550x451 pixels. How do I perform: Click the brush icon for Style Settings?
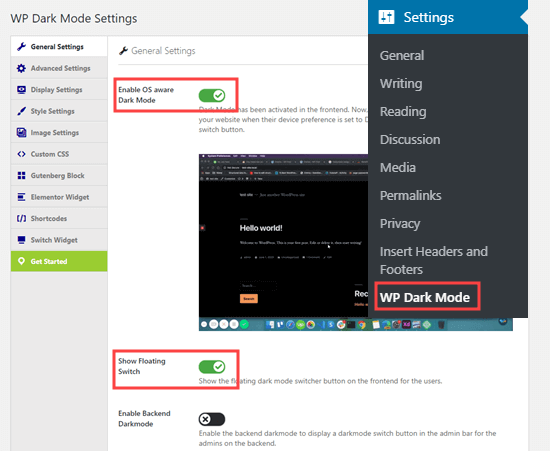click(21, 111)
